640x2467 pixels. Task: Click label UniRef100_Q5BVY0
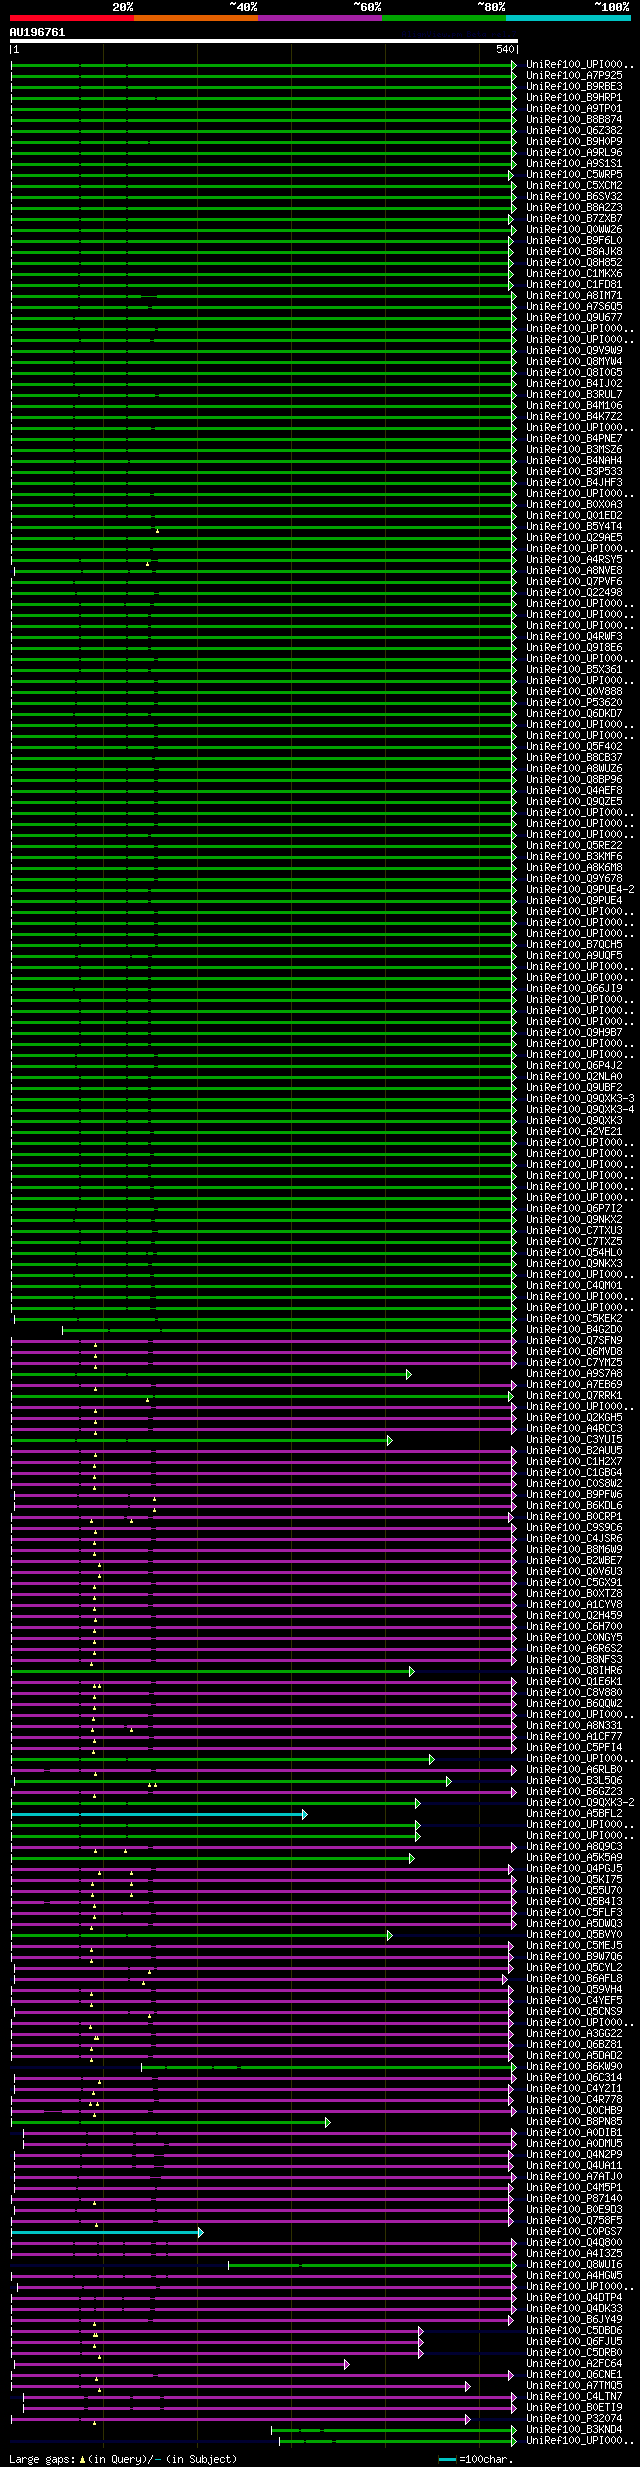point(574,1934)
